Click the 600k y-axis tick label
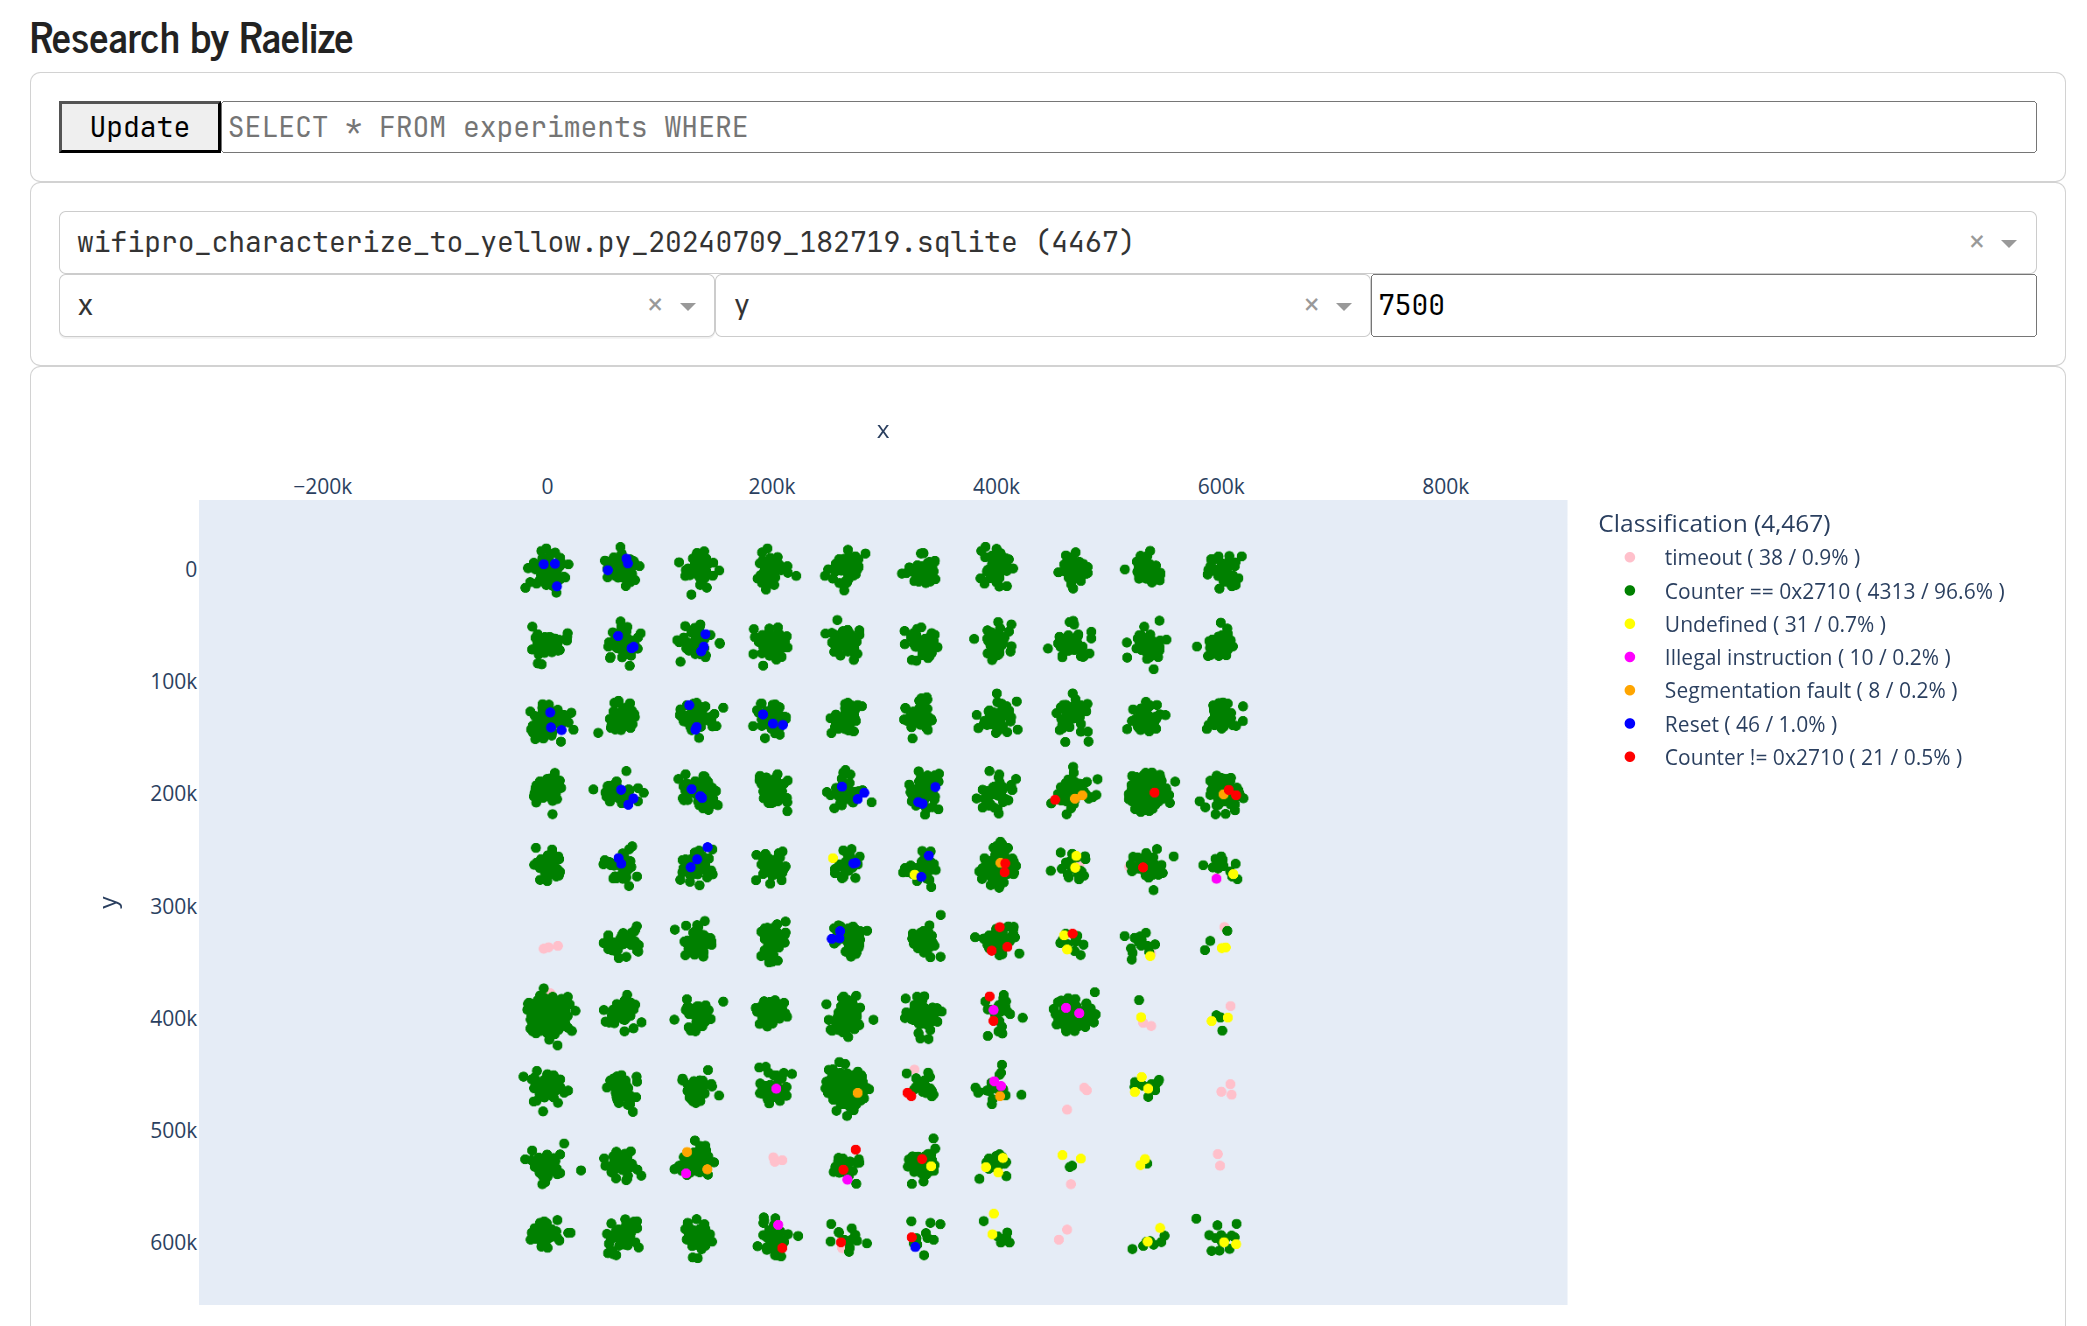 point(173,1242)
